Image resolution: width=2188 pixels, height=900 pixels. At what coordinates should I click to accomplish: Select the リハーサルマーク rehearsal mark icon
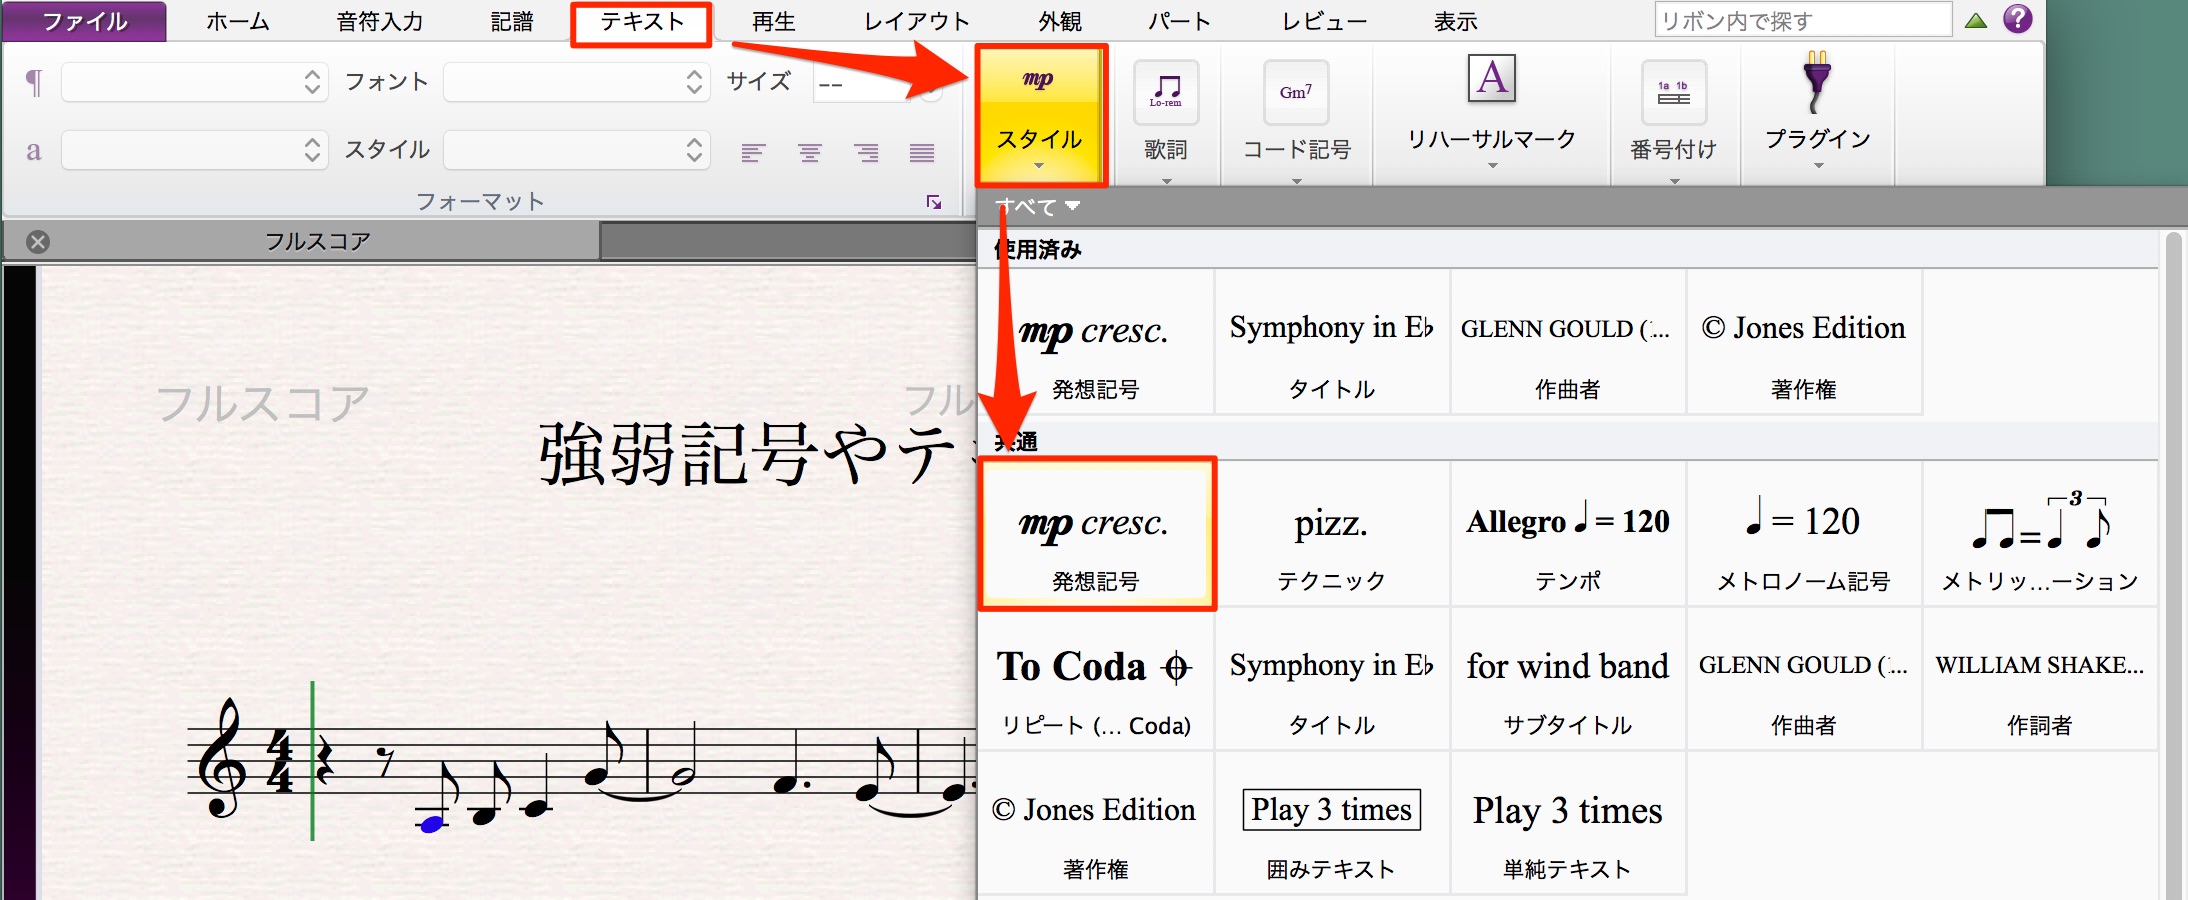point(1491,79)
